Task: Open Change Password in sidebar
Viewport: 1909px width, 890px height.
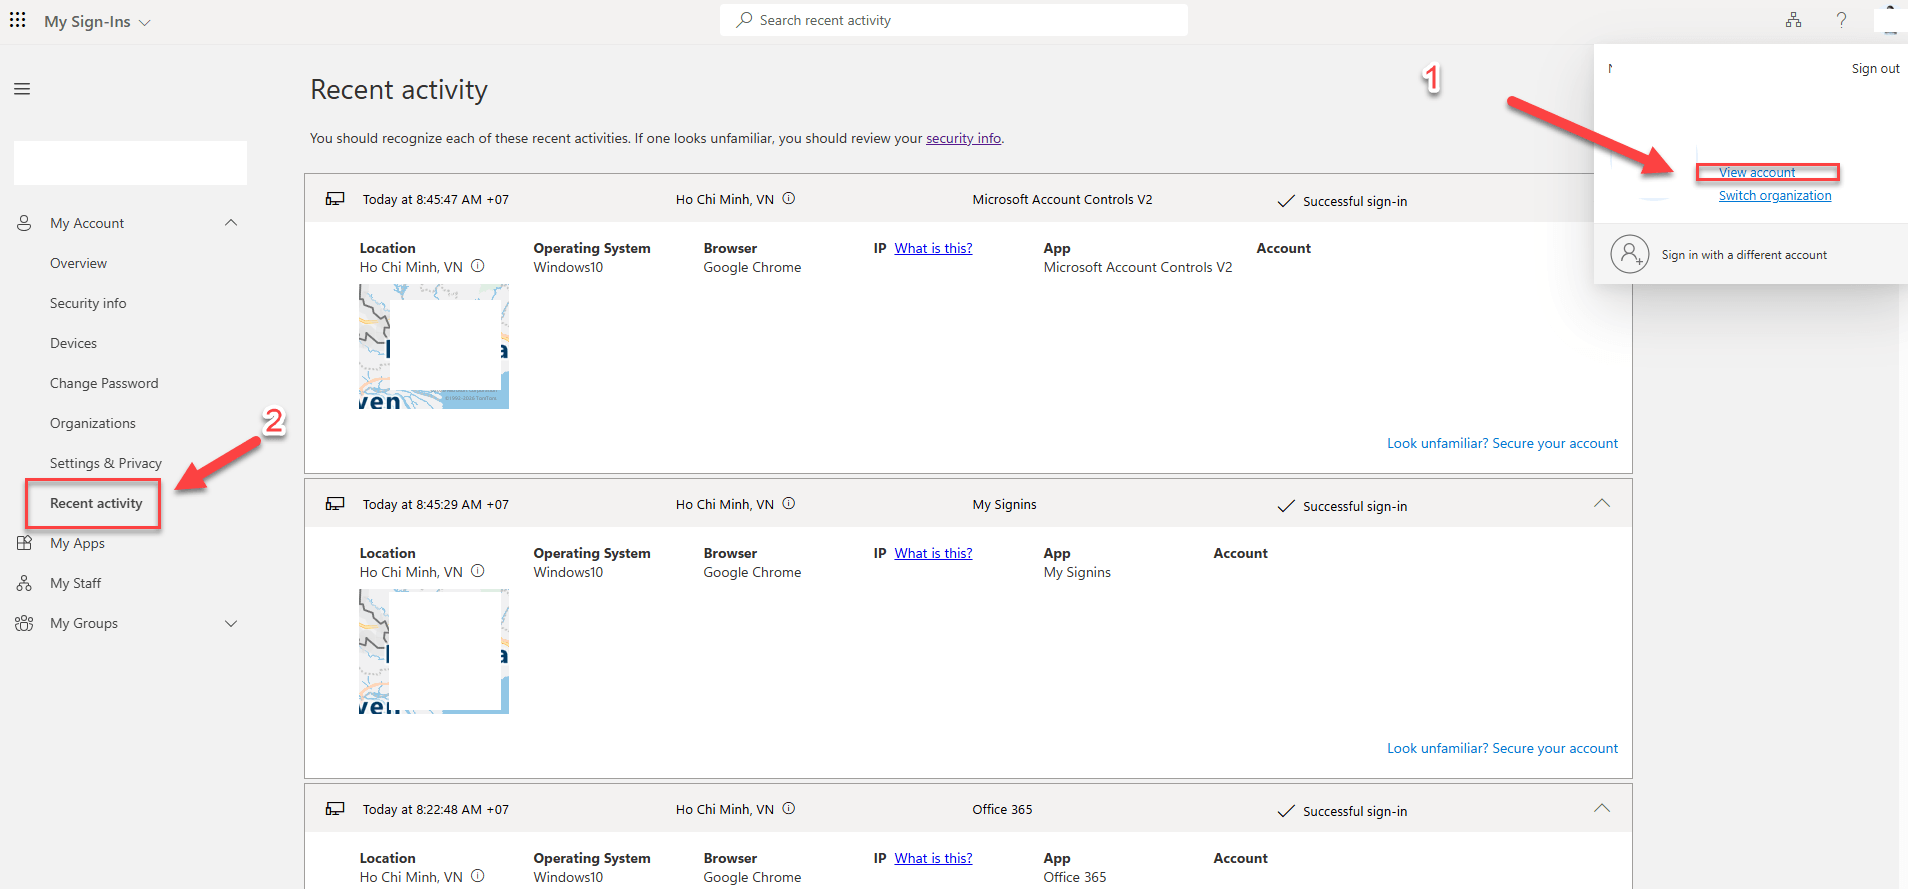Action: pos(104,383)
